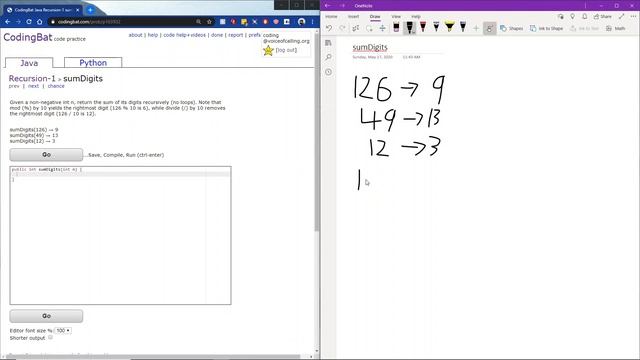
Task: Toggle Ink to Shape in OneNote
Action: pyautogui.click(x=547, y=28)
